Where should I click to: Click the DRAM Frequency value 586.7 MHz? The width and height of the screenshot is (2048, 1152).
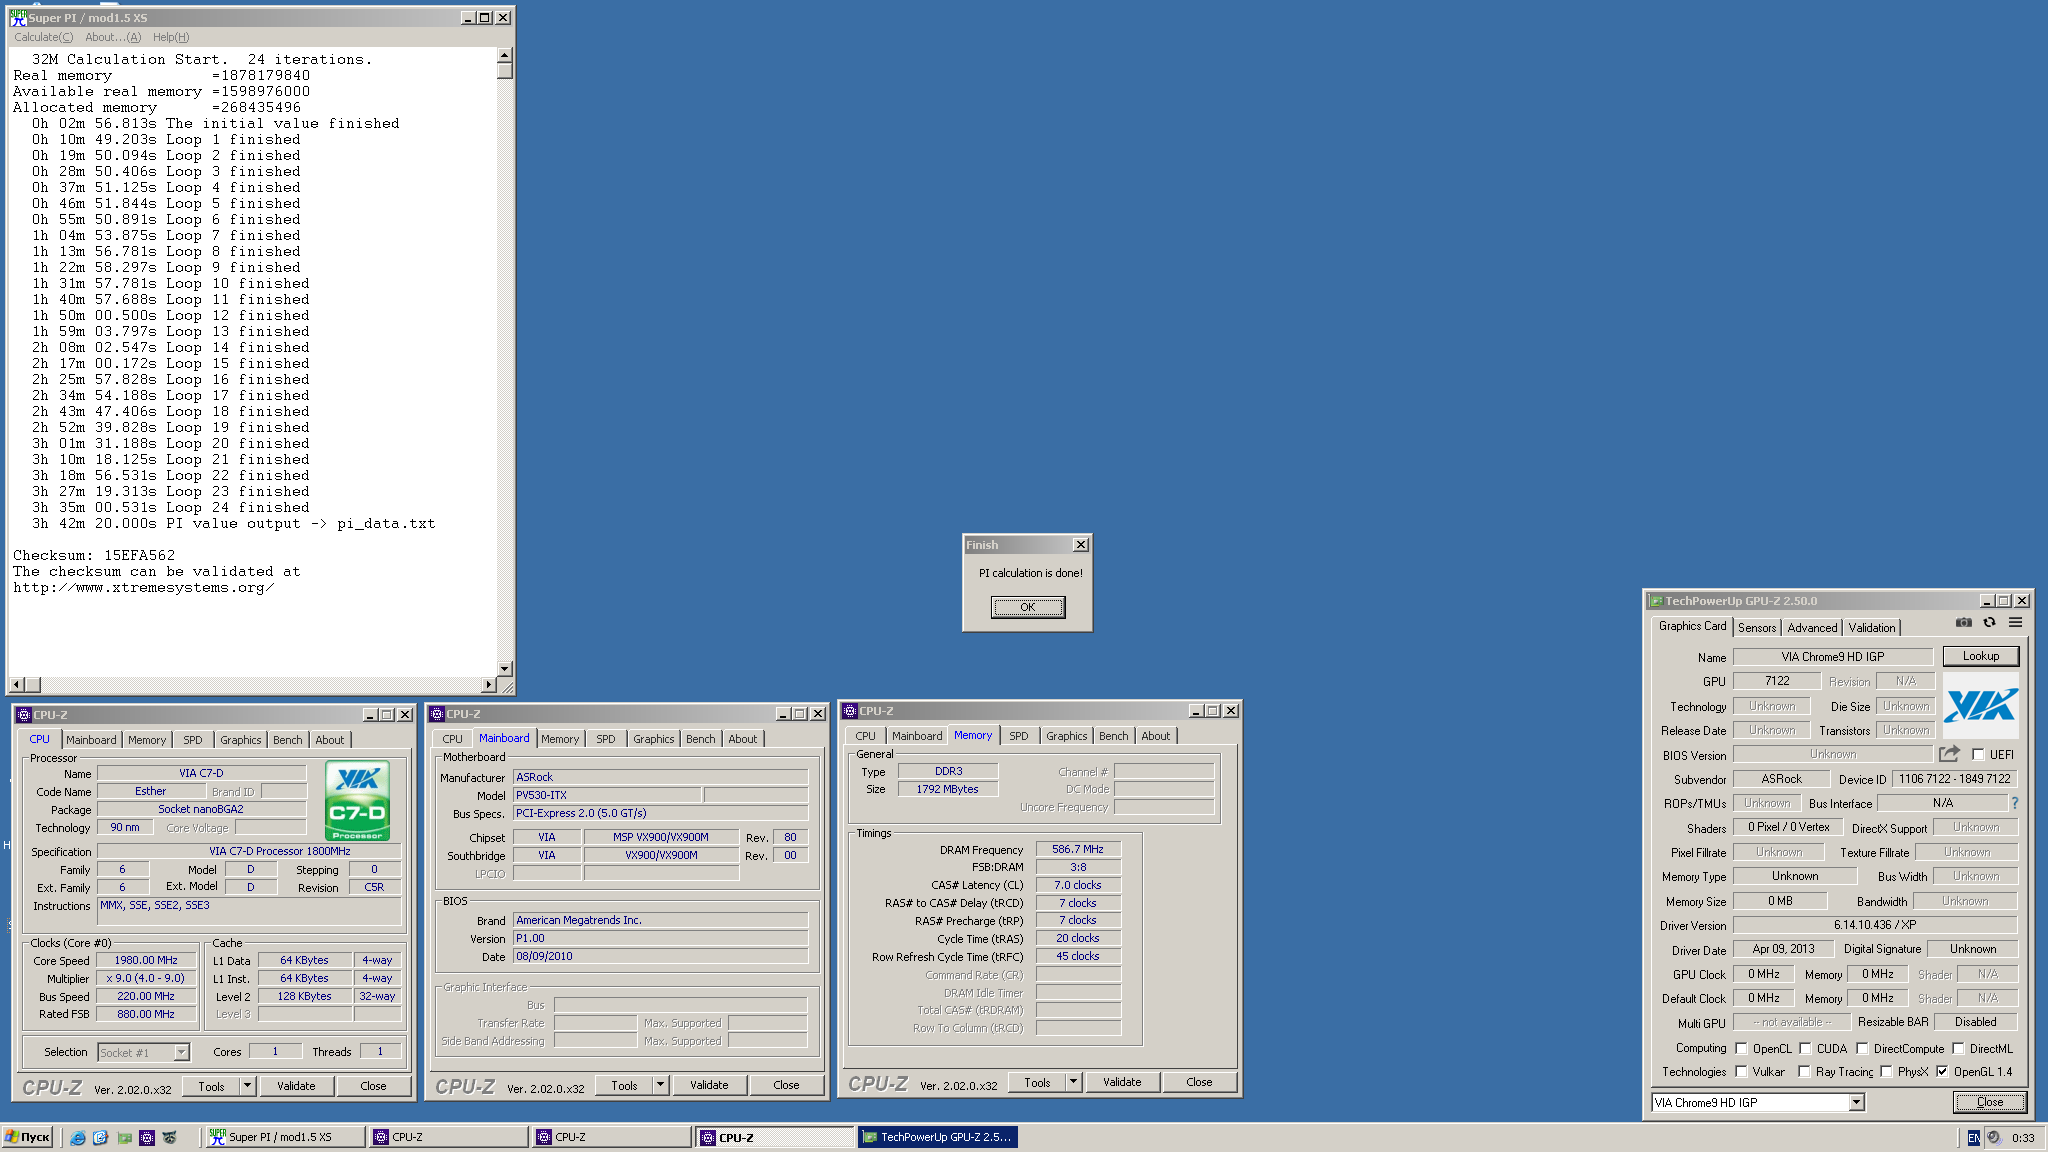click(1078, 849)
